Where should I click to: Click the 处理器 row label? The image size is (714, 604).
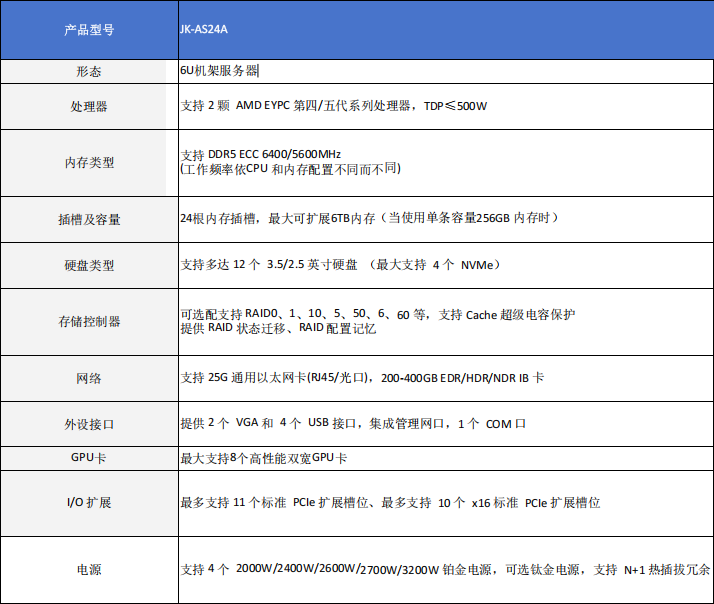pos(88,106)
